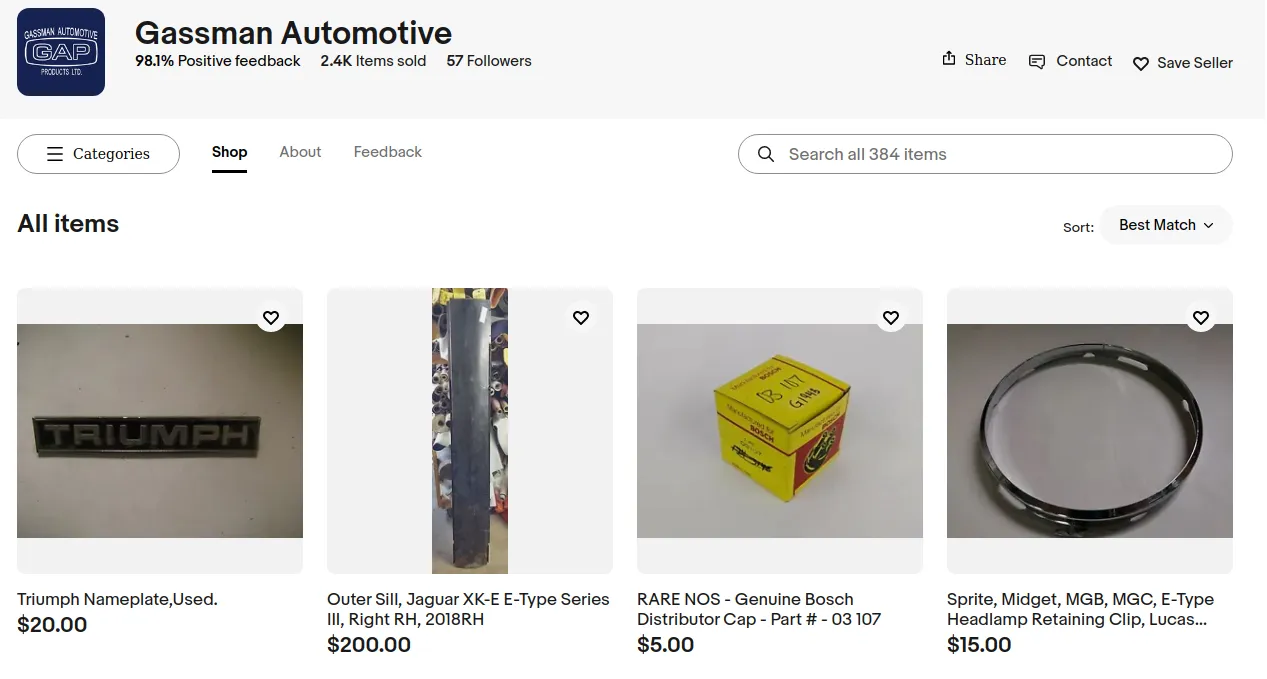Click the Share upload icon
This screenshot has width=1267, height=679.
click(x=949, y=59)
